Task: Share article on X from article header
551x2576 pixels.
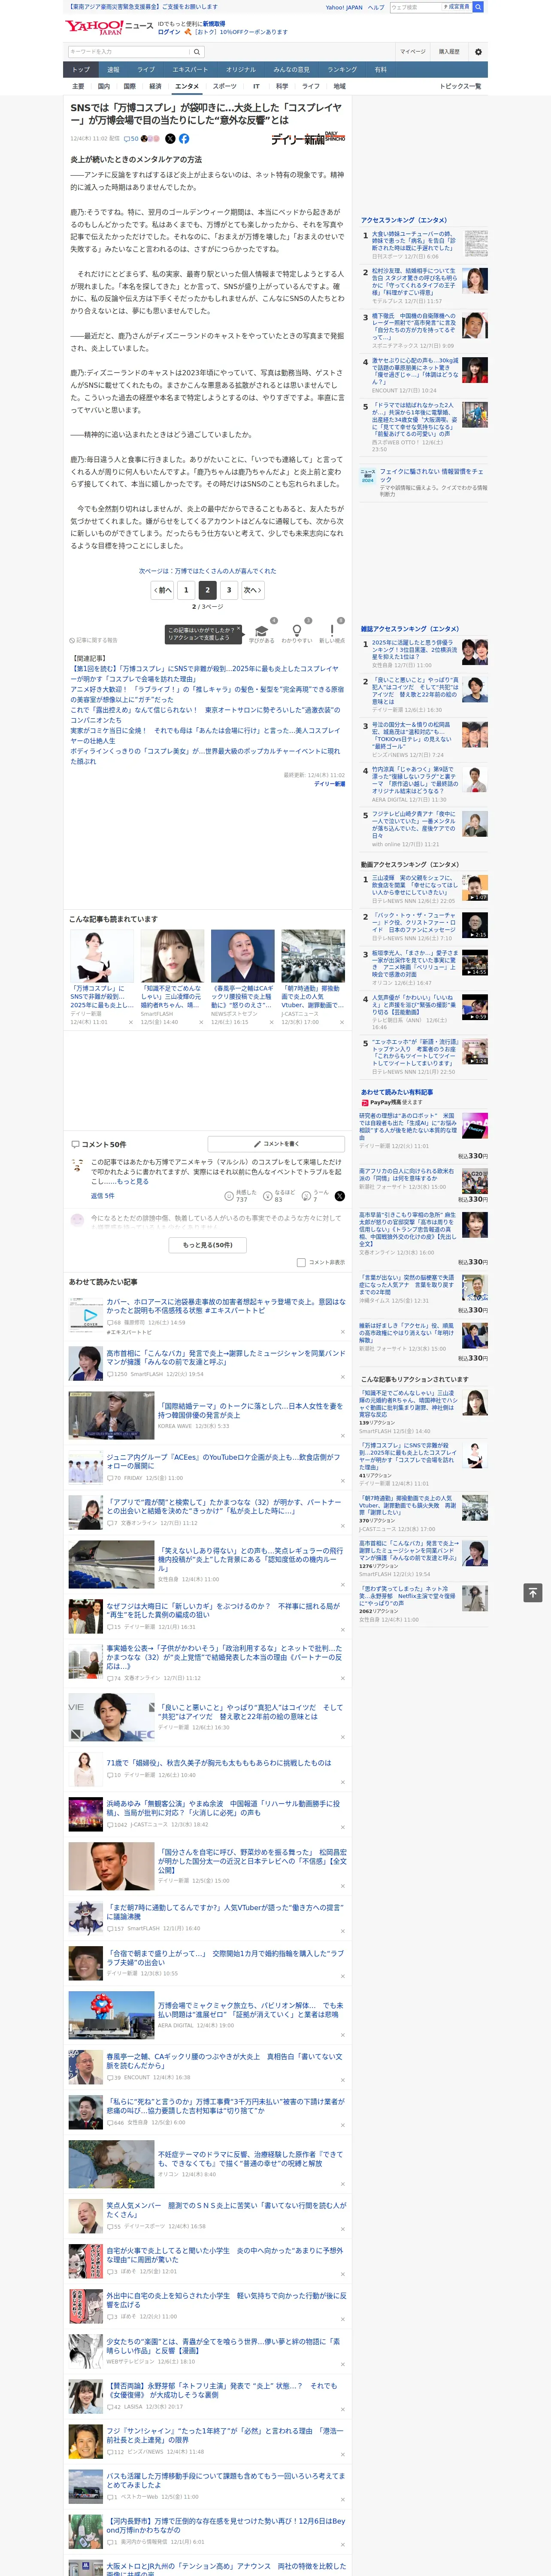Action: (x=170, y=139)
